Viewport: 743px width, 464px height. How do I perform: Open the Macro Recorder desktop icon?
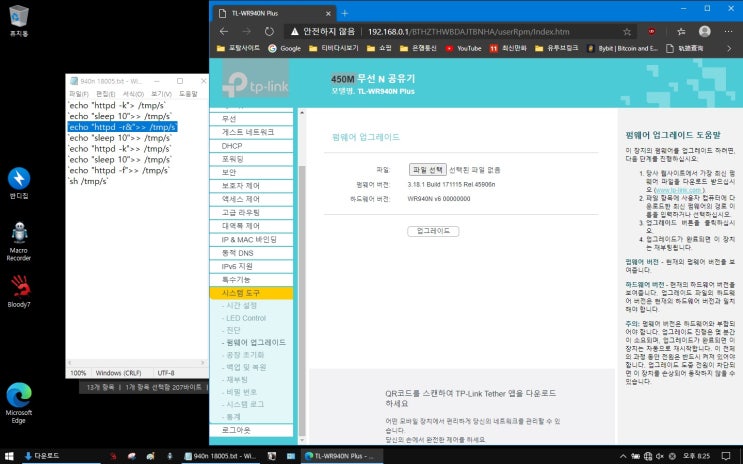19,241
